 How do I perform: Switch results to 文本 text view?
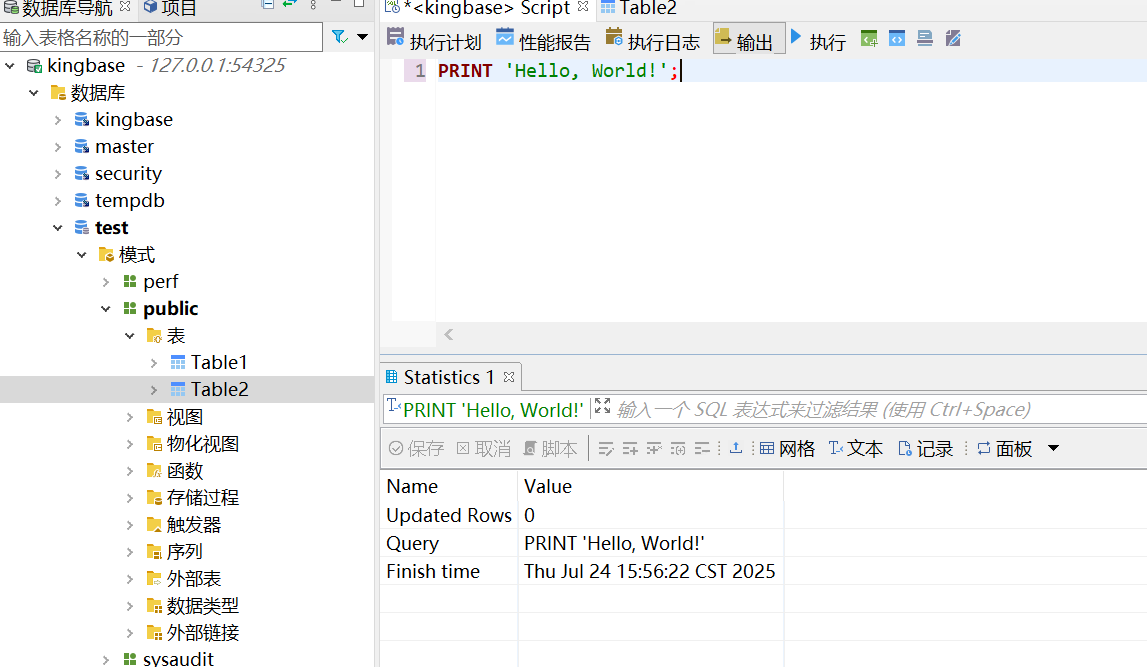[855, 448]
